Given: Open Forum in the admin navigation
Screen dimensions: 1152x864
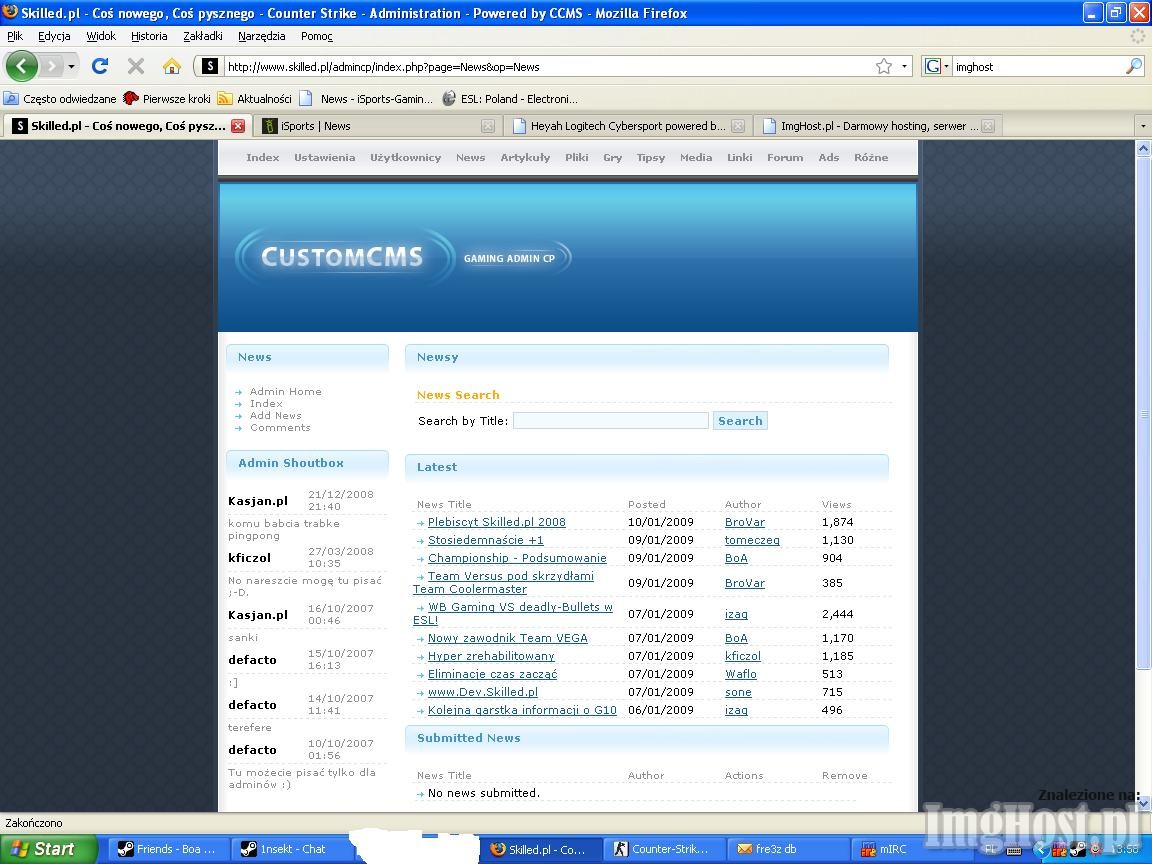Looking at the screenshot, I should tap(785, 157).
